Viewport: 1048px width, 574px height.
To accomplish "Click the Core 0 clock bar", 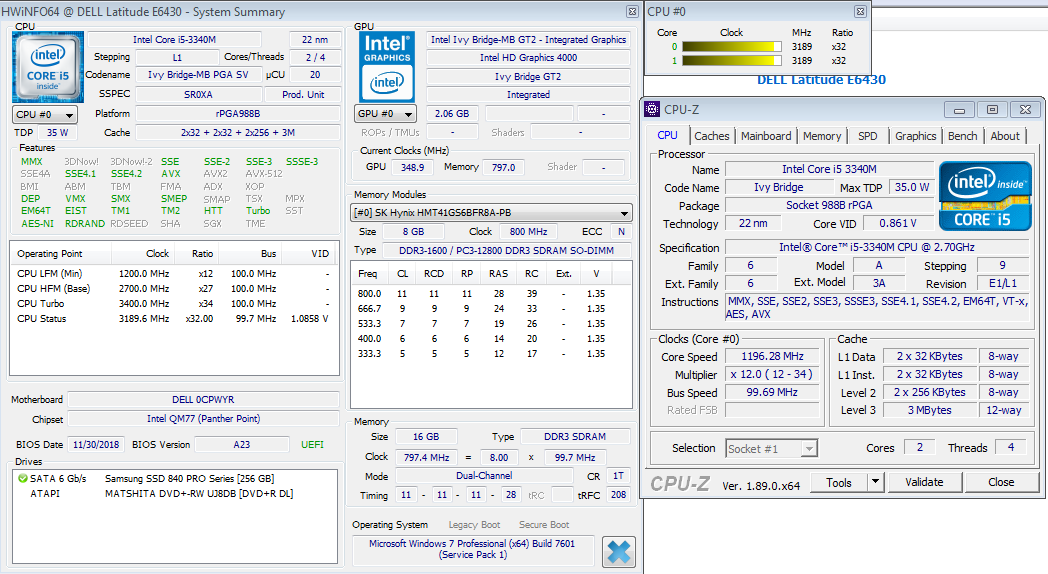I will pyautogui.click(x=732, y=47).
